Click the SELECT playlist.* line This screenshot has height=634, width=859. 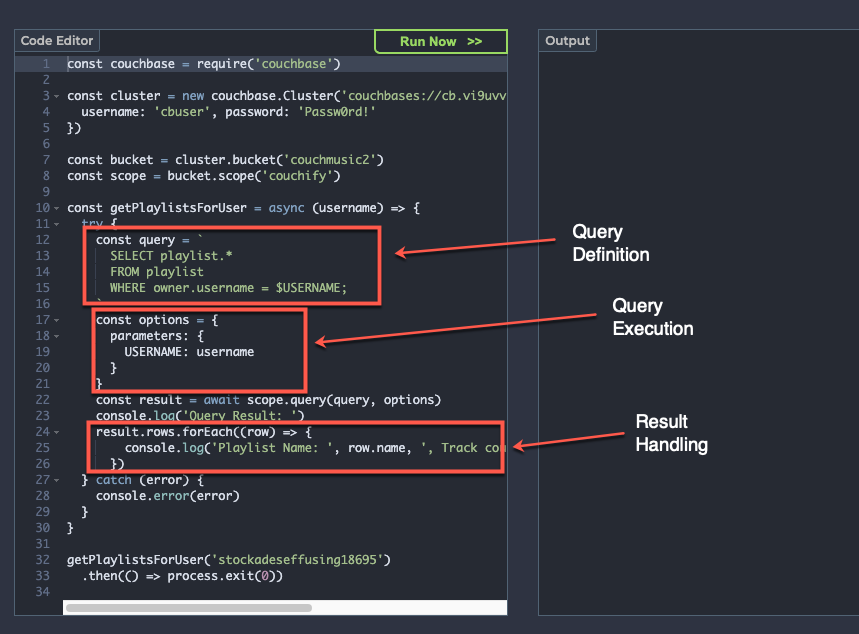(171, 256)
